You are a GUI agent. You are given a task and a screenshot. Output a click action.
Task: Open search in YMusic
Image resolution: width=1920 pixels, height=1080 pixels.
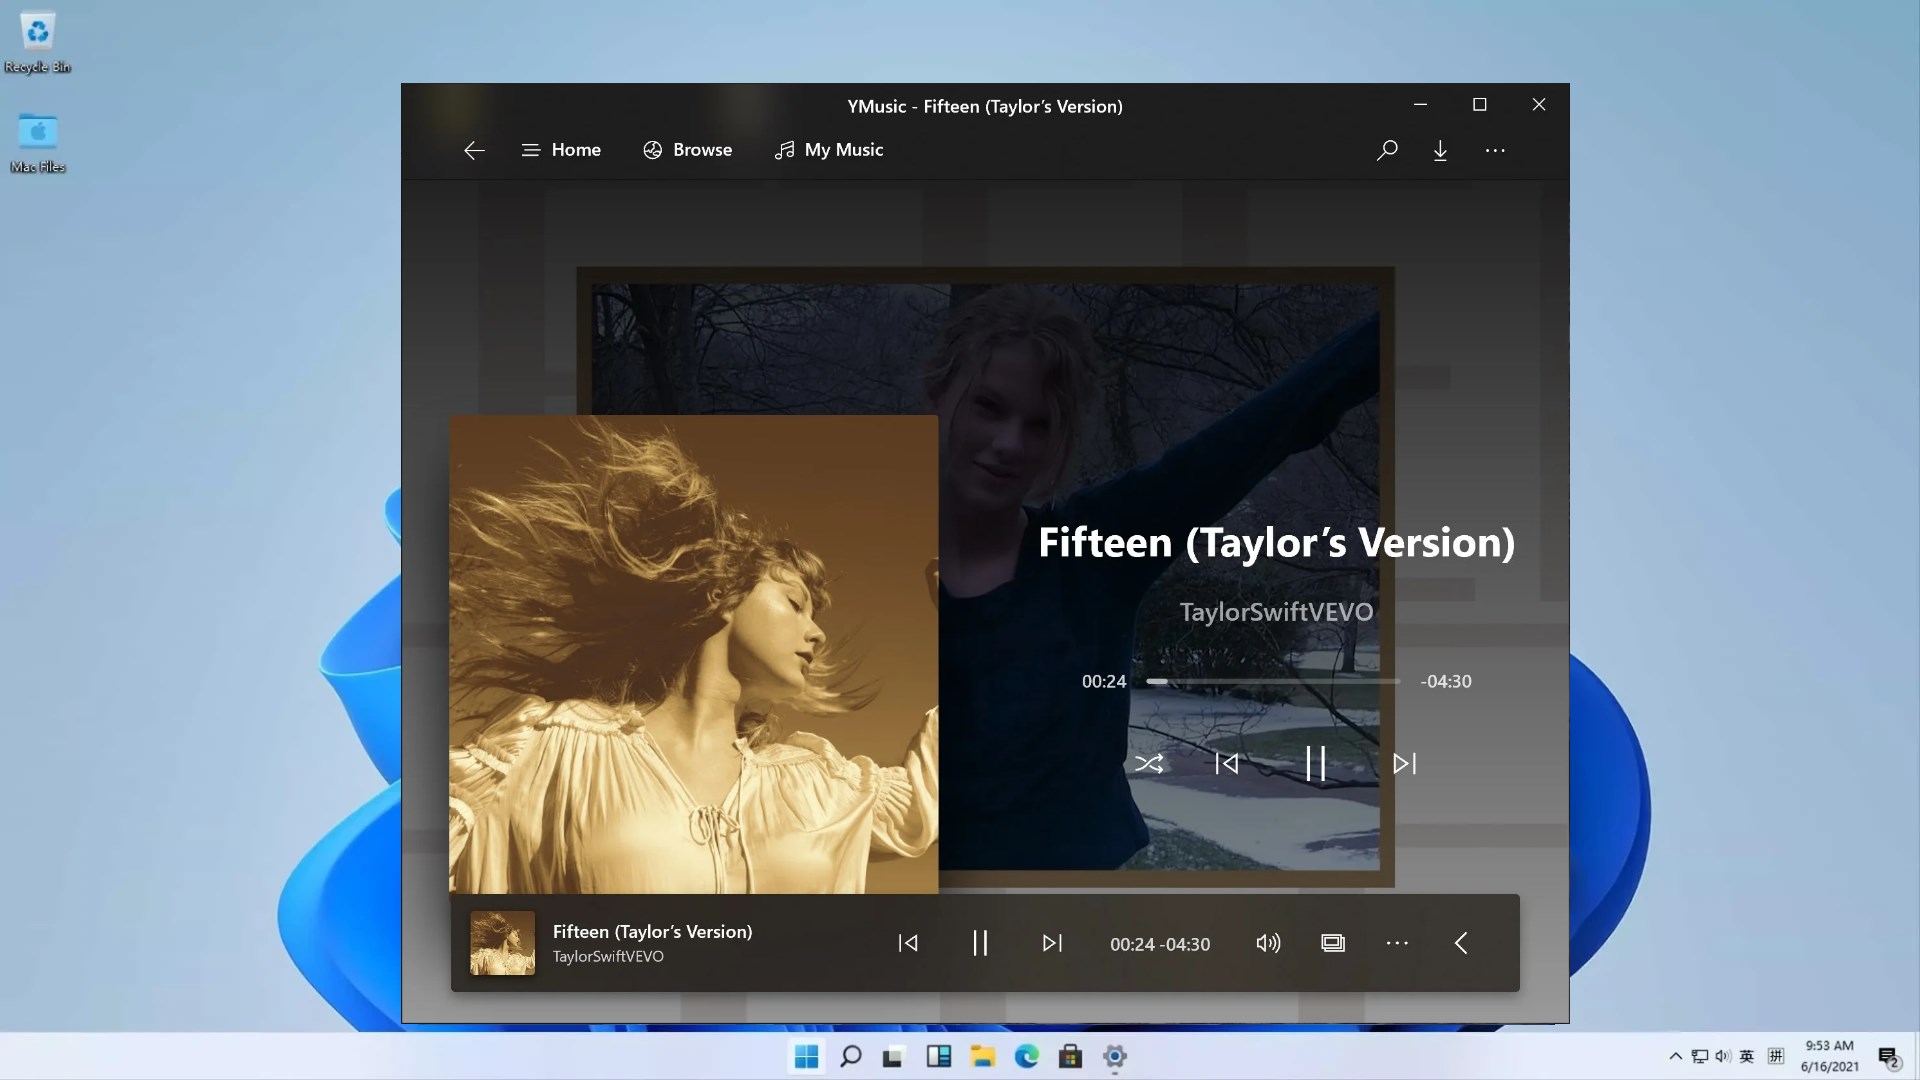(x=1386, y=150)
